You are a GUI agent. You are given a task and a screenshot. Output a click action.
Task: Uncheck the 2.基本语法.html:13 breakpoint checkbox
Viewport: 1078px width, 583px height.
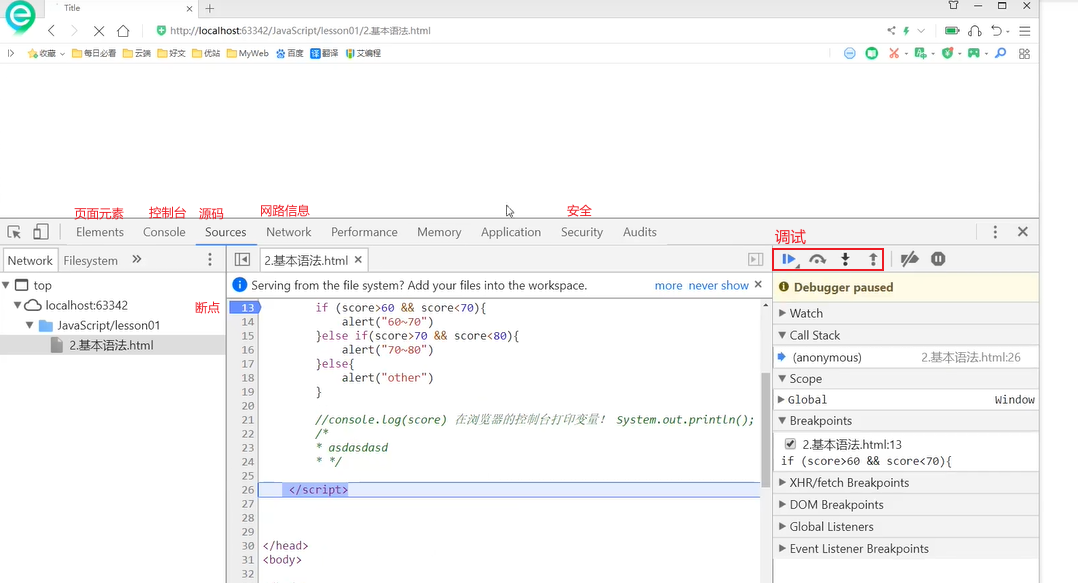pyautogui.click(x=790, y=444)
